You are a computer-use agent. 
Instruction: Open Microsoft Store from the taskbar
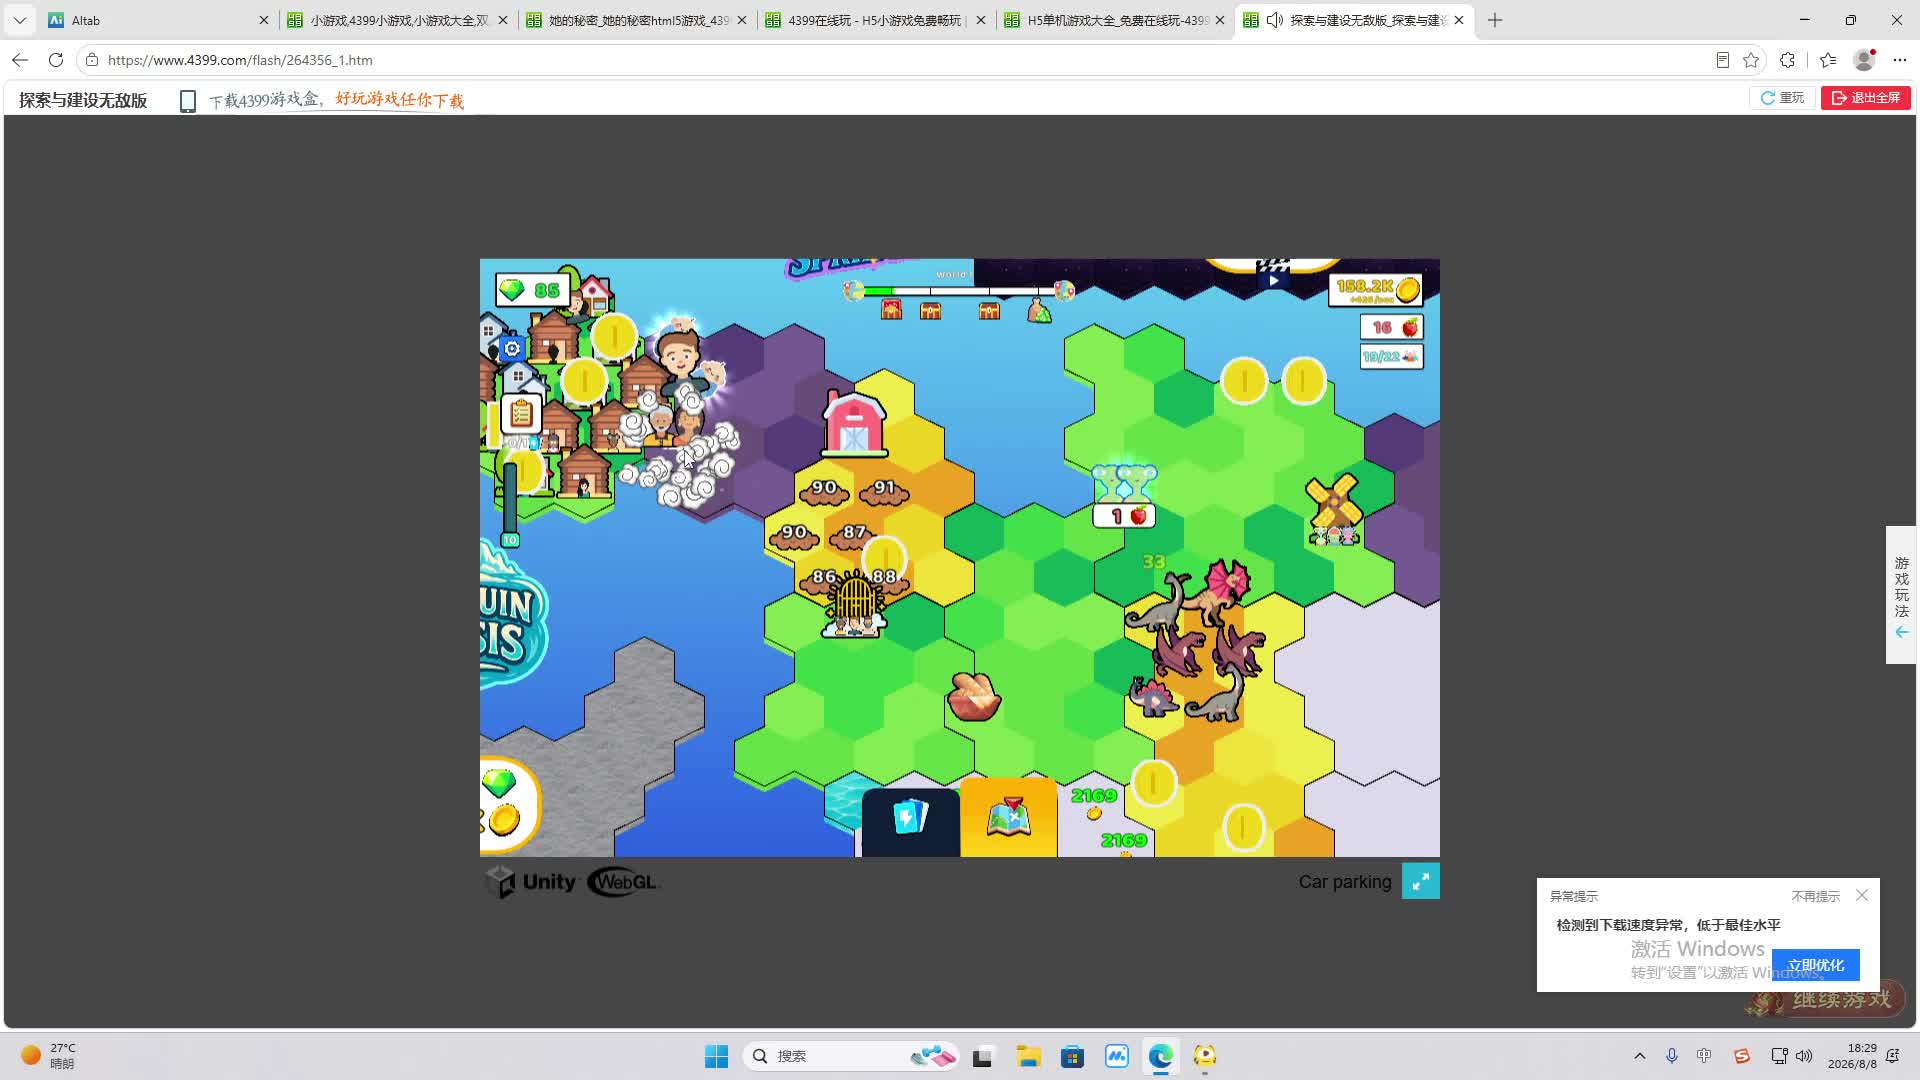[x=1072, y=1056]
